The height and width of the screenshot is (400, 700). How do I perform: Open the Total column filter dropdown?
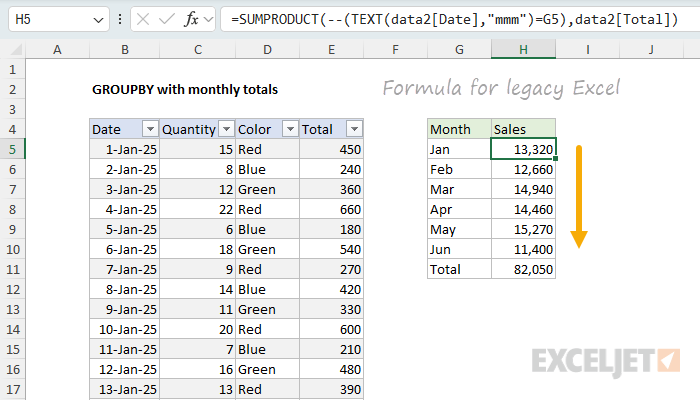click(x=354, y=129)
